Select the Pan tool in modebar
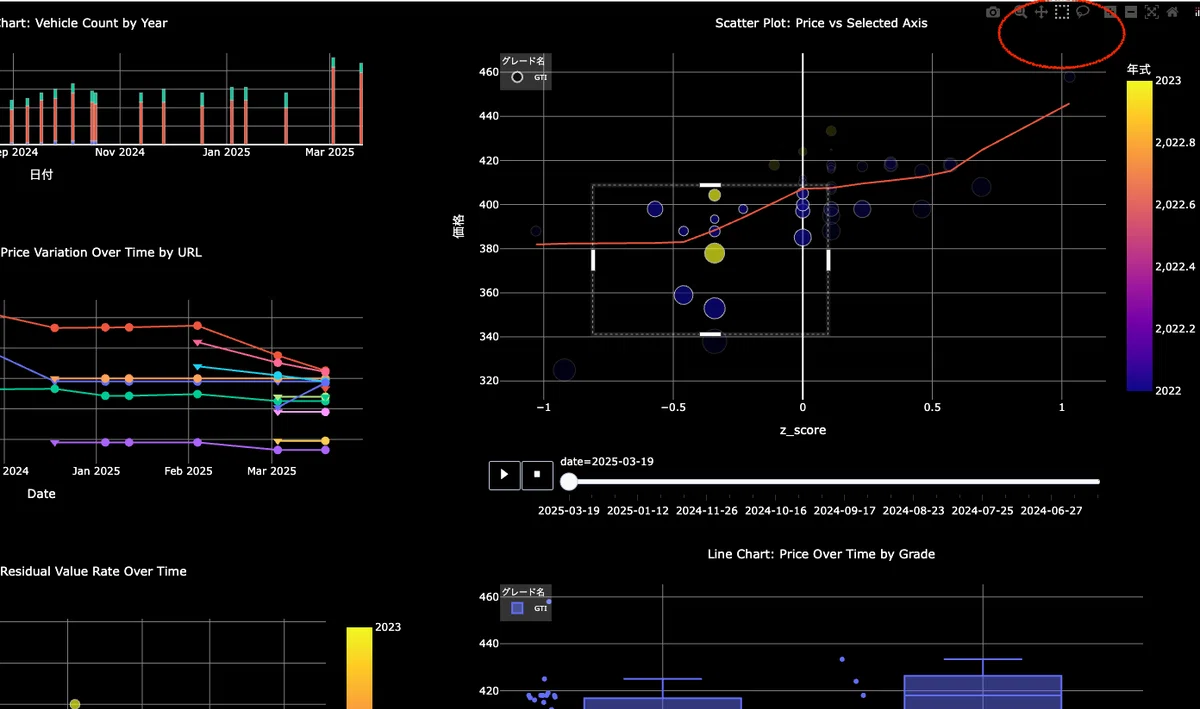Viewport: 1200px width, 709px height. (1041, 12)
